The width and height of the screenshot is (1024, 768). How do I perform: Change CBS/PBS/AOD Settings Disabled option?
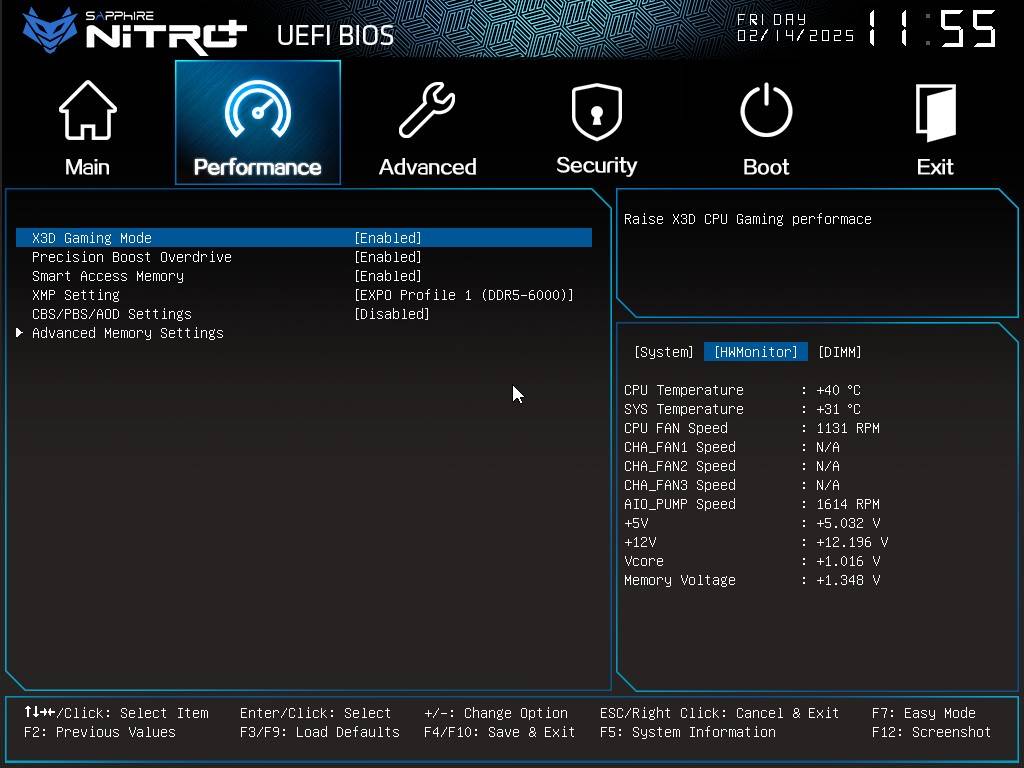[x=392, y=314]
